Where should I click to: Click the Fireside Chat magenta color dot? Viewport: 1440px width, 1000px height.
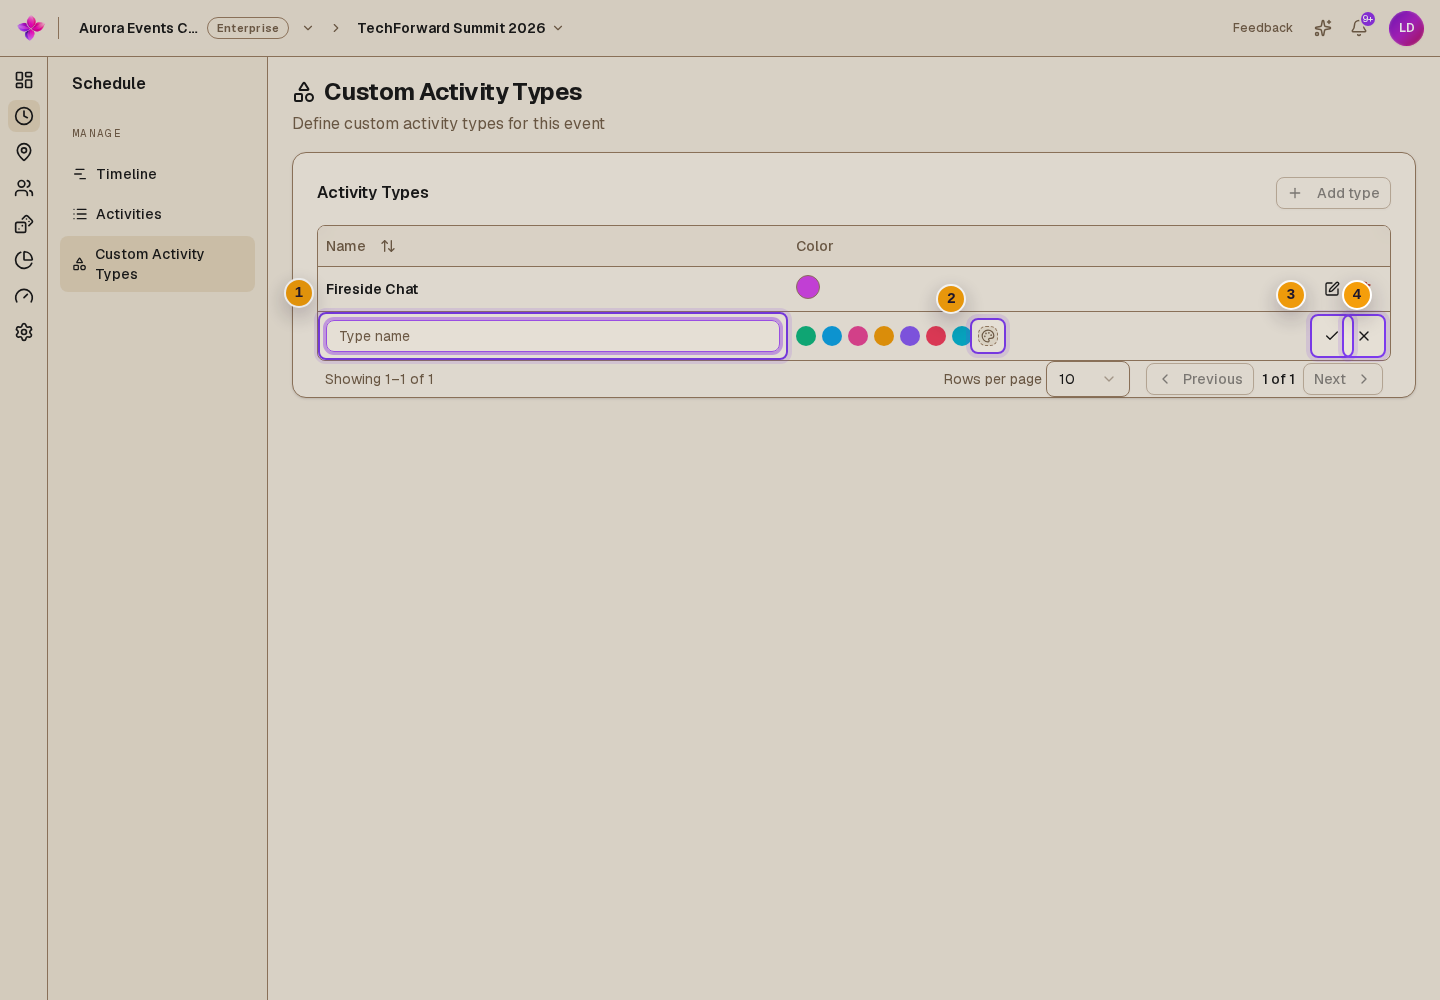808,287
